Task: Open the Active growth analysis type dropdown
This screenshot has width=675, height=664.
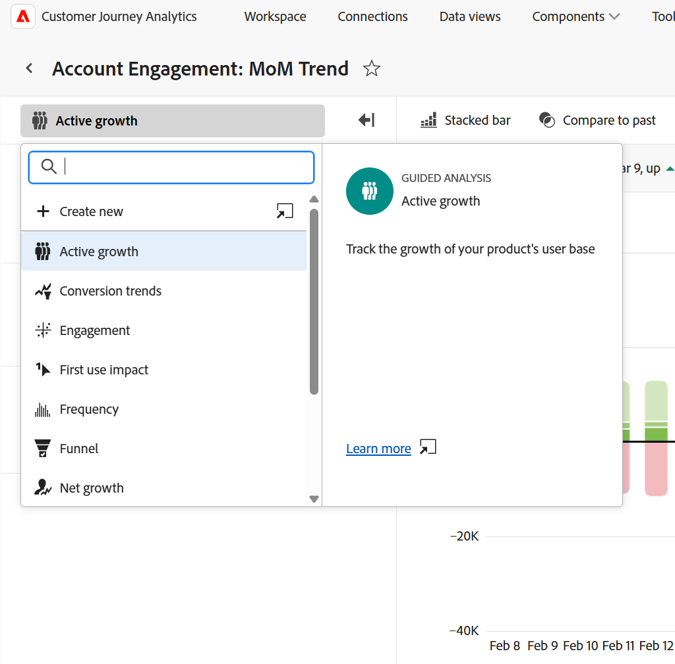Action: (173, 121)
